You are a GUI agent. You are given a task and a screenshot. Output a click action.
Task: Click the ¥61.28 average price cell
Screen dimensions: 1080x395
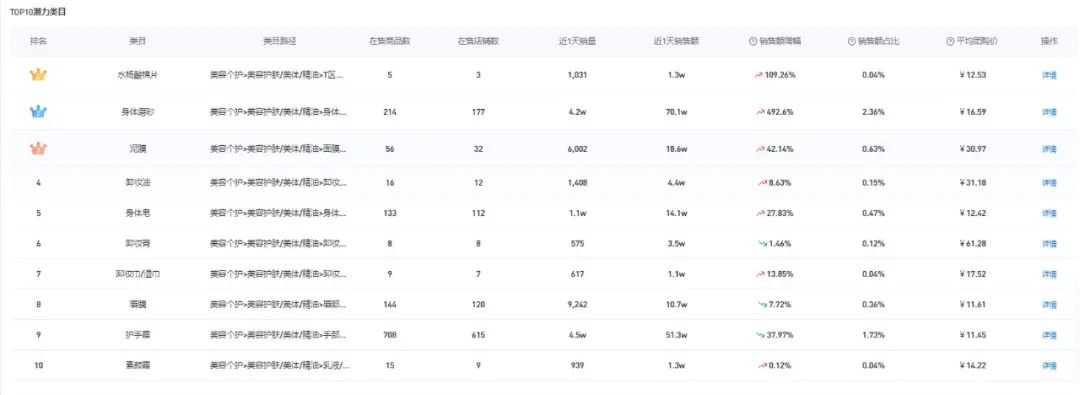(x=973, y=243)
